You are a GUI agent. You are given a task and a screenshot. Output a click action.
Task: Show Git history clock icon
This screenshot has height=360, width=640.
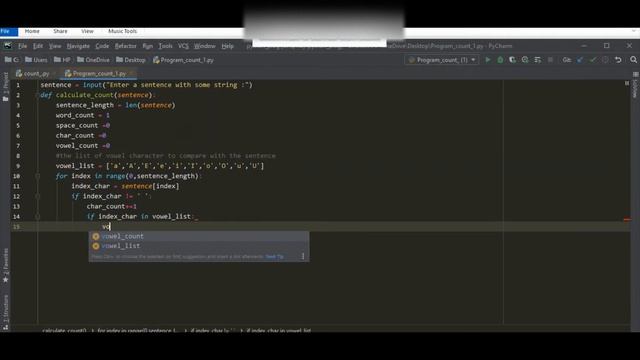tap(605, 60)
